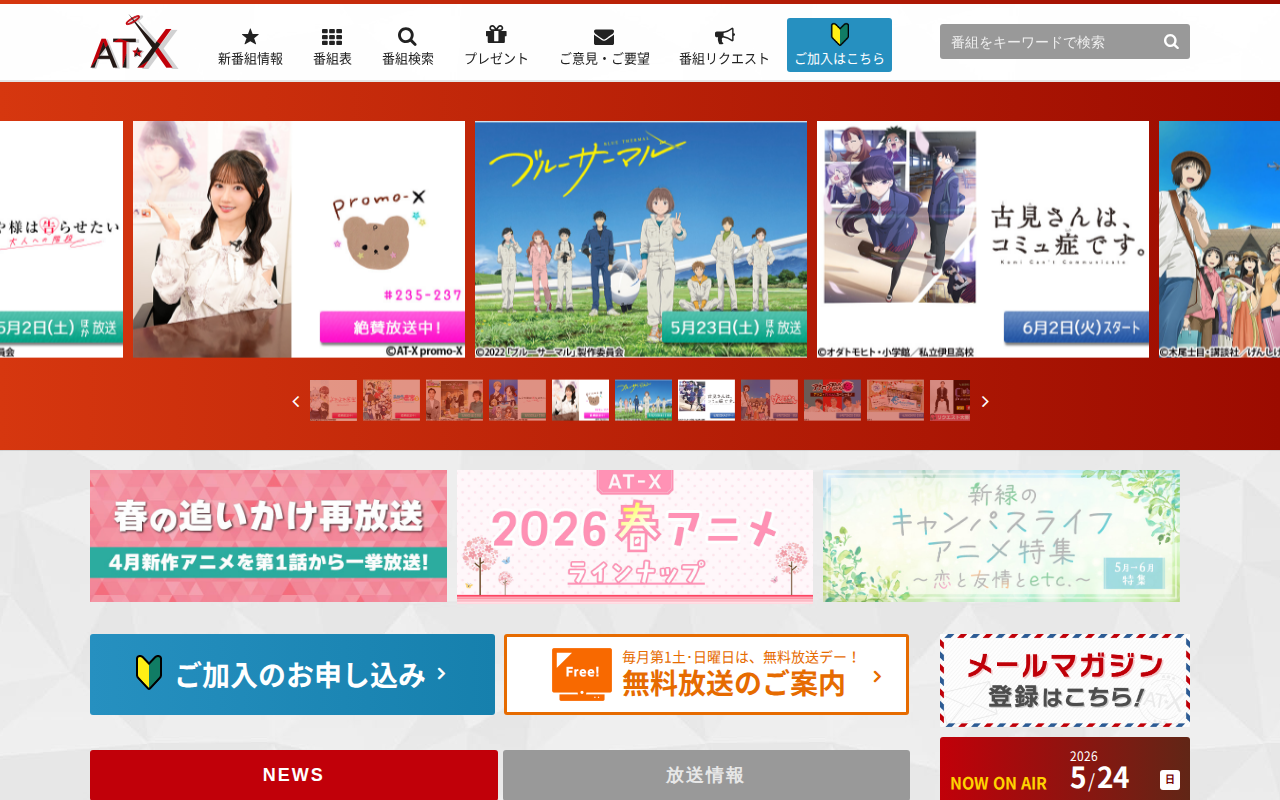Click the ご加入はこちら header button
The height and width of the screenshot is (800, 1280).
(839, 45)
